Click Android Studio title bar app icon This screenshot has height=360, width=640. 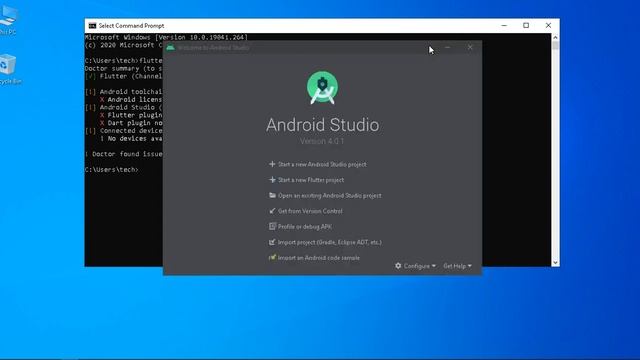pyautogui.click(x=171, y=47)
